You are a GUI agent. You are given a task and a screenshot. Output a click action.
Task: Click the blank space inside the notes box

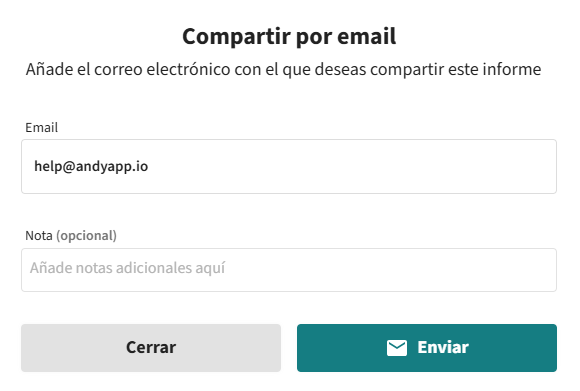388,270
